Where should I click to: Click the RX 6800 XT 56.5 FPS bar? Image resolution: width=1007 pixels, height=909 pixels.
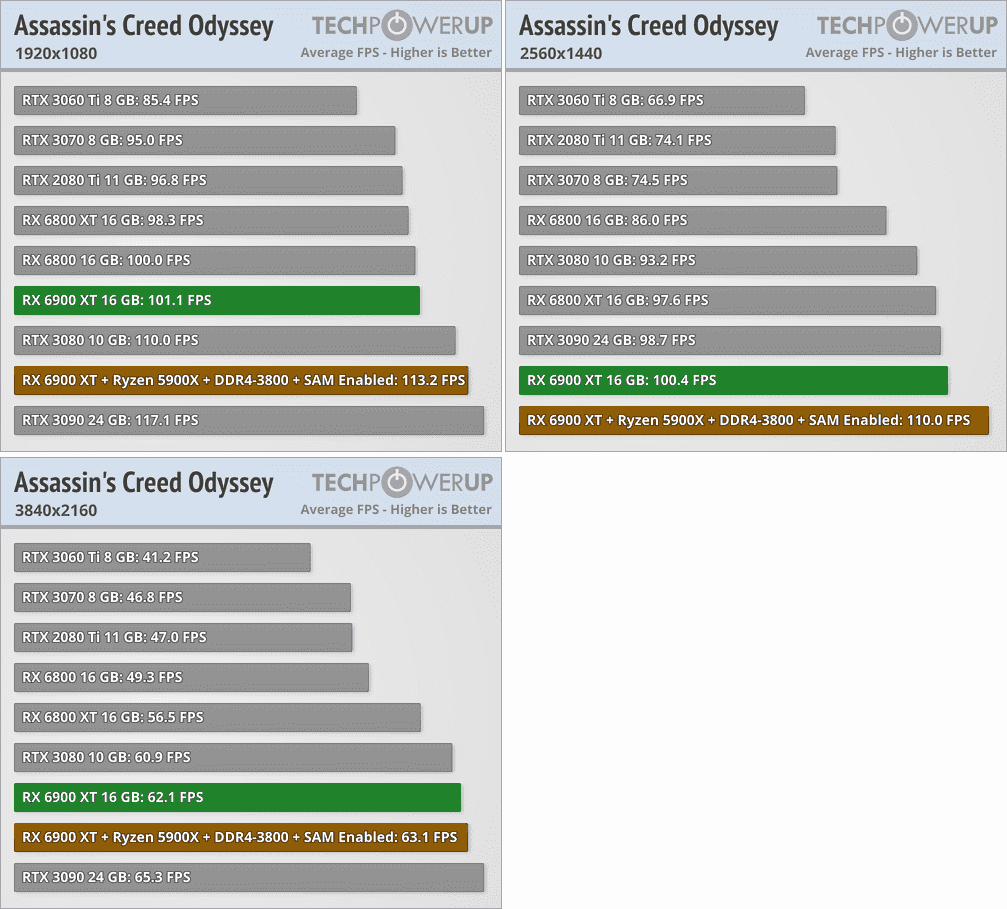click(217, 717)
